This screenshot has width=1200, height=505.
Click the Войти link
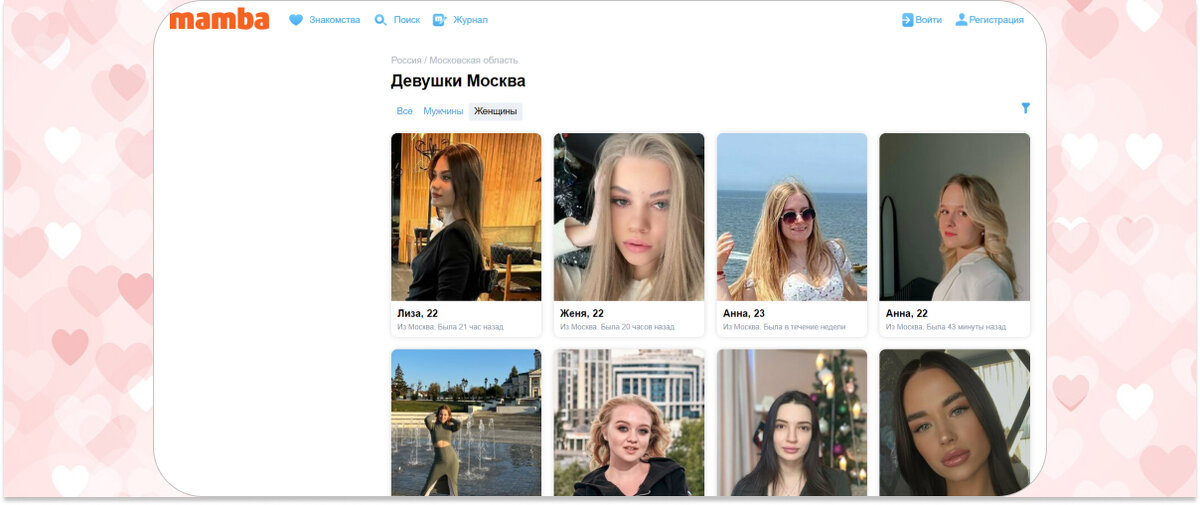coord(929,19)
